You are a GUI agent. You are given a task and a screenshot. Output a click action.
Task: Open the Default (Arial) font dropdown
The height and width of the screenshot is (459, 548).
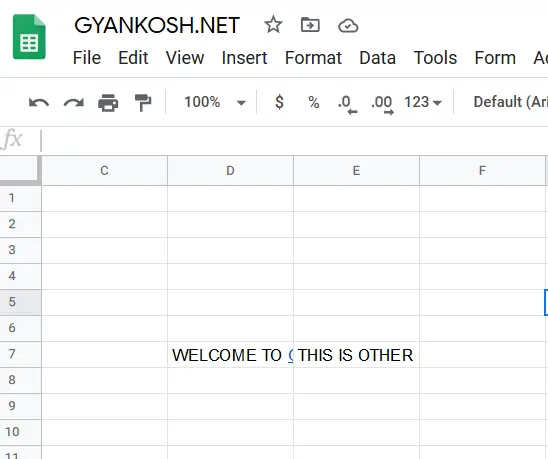510,102
